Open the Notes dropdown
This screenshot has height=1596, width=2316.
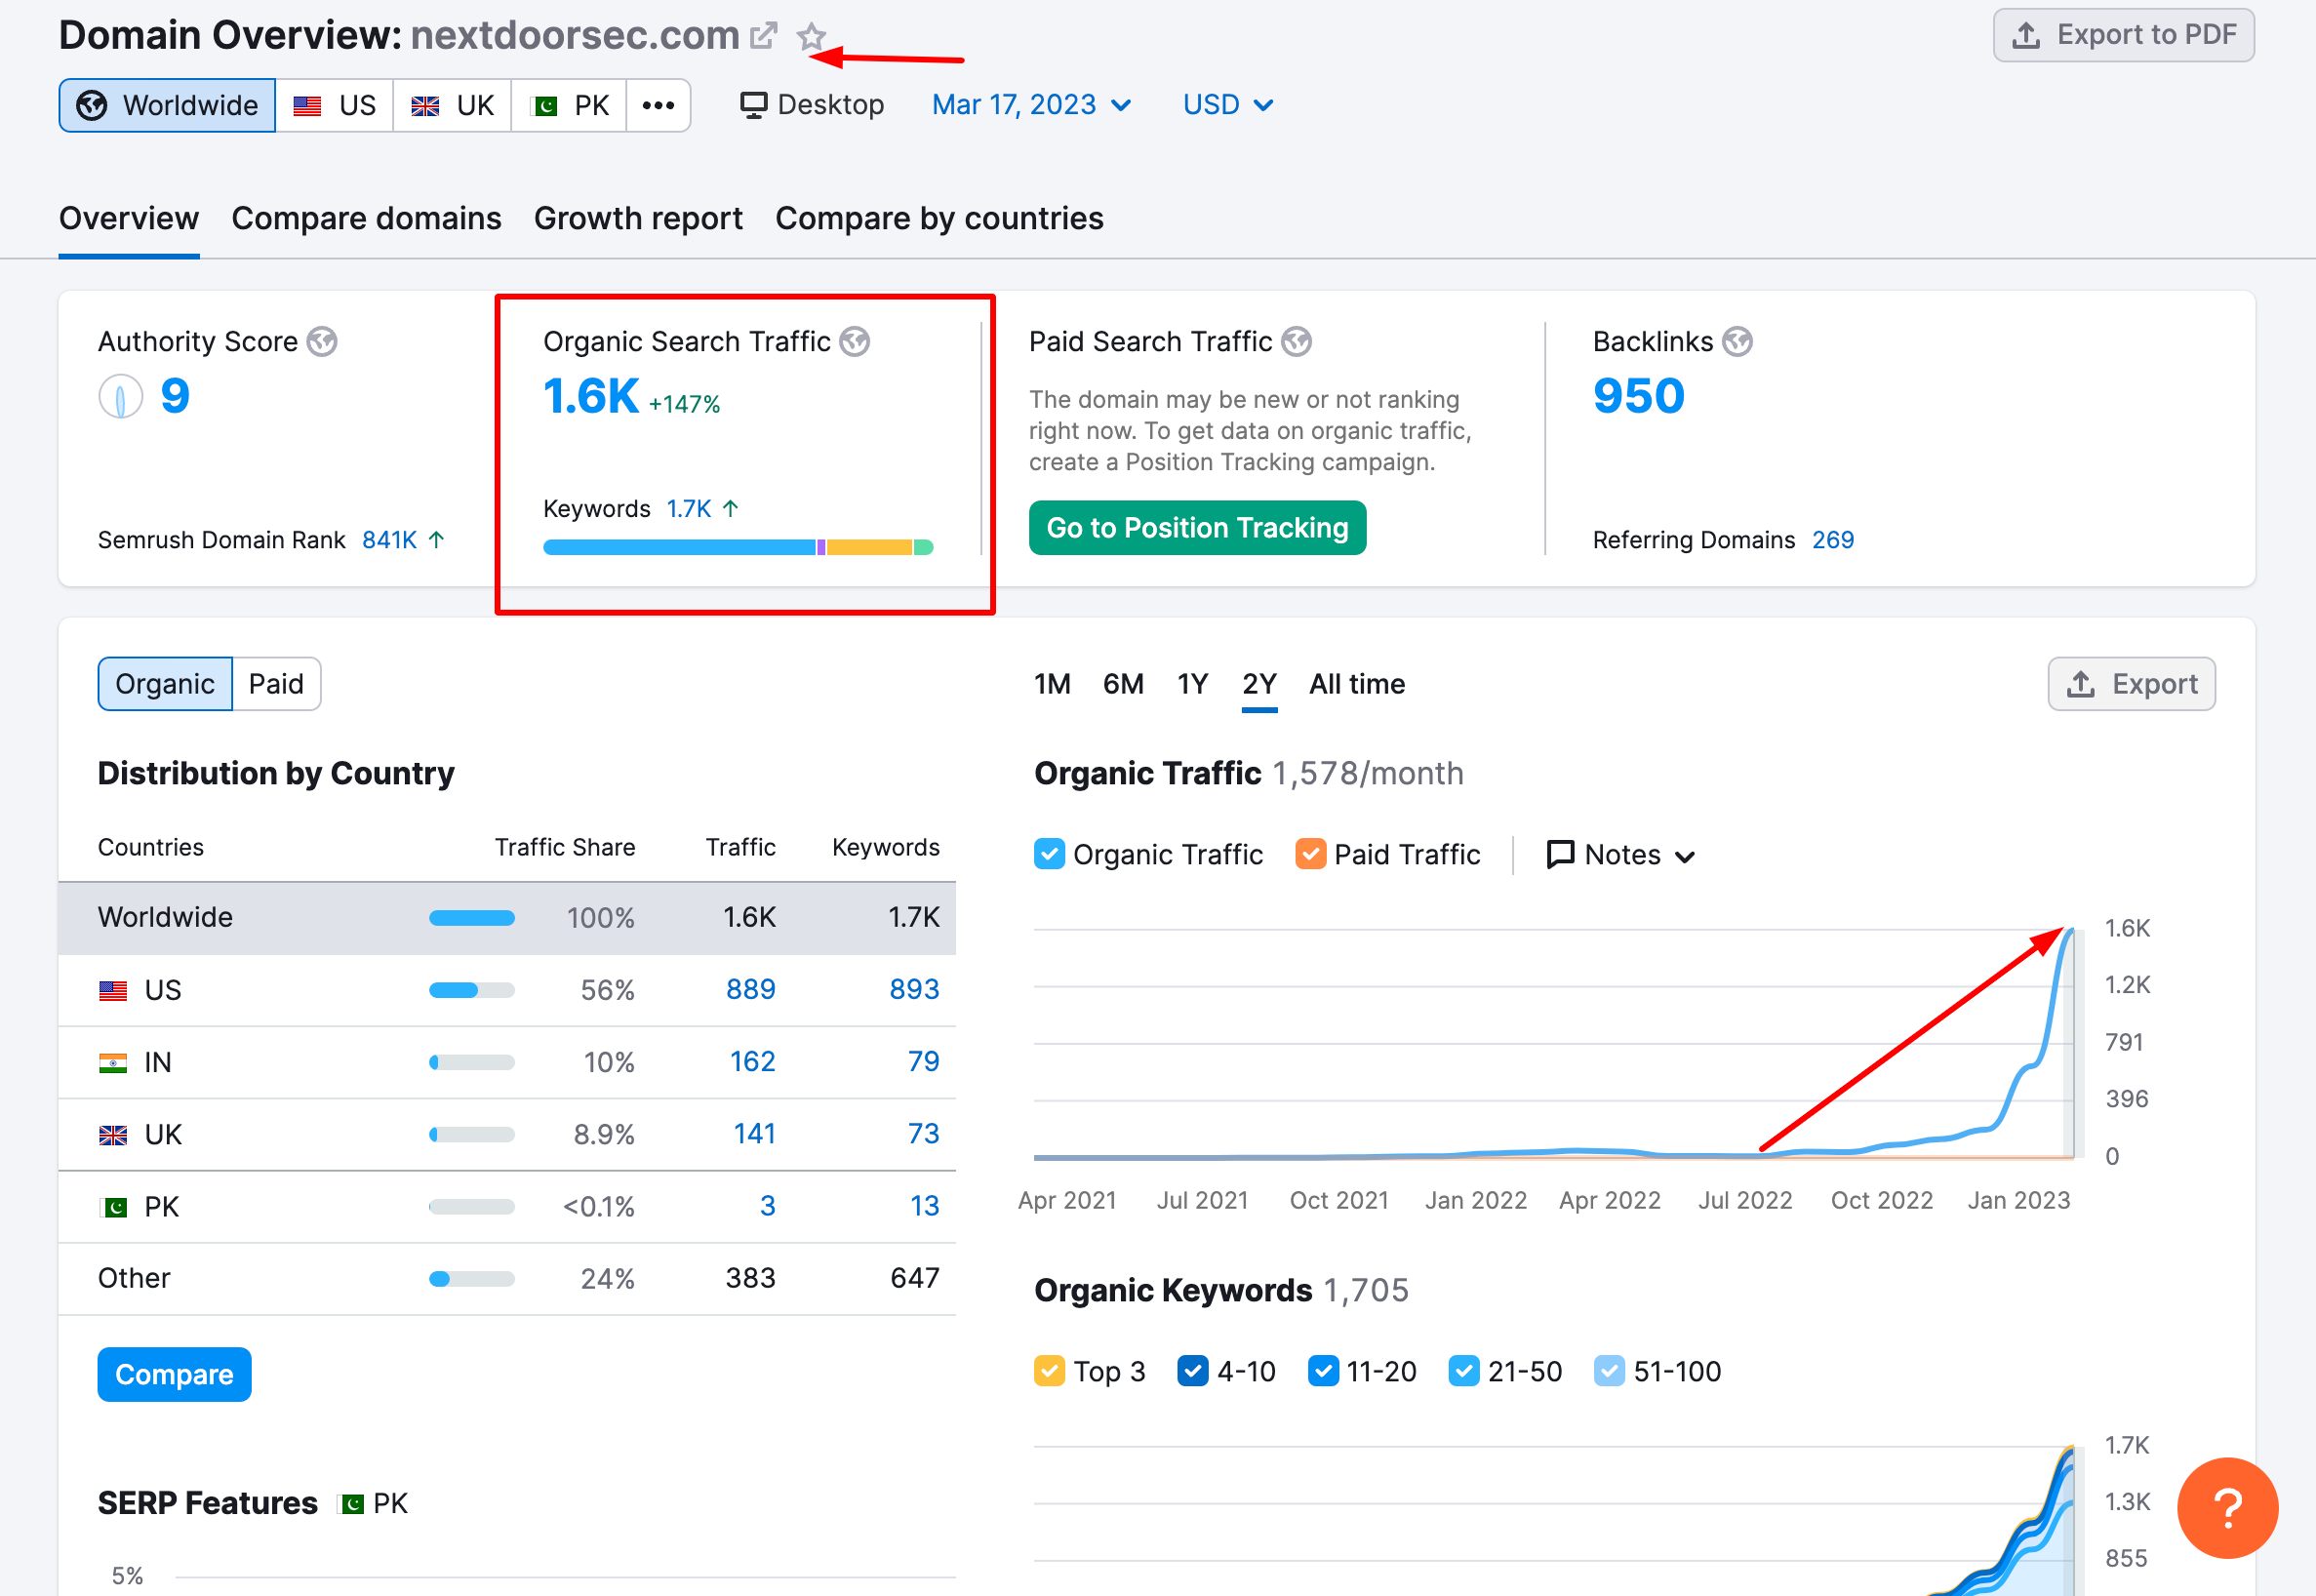(x=1621, y=855)
